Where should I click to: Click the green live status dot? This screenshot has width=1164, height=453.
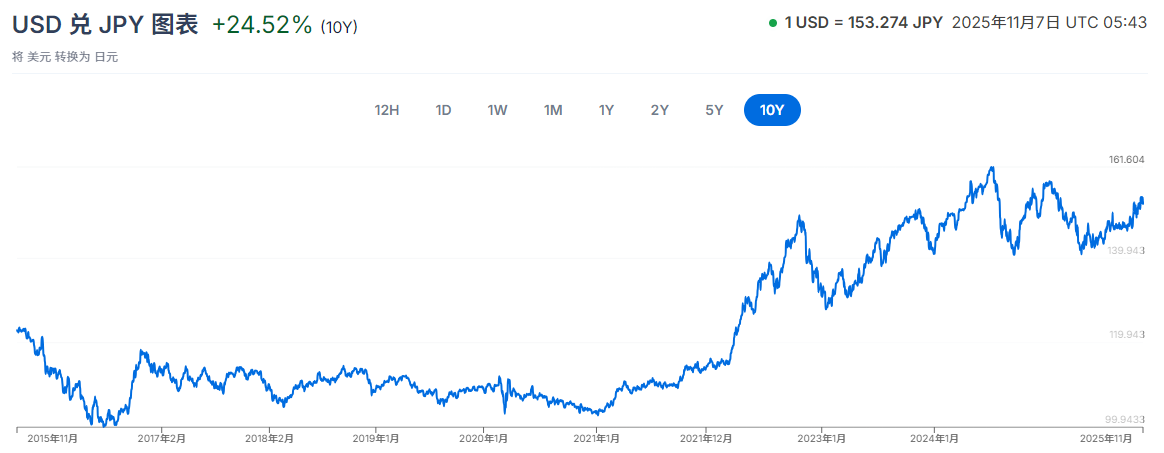click(x=773, y=23)
